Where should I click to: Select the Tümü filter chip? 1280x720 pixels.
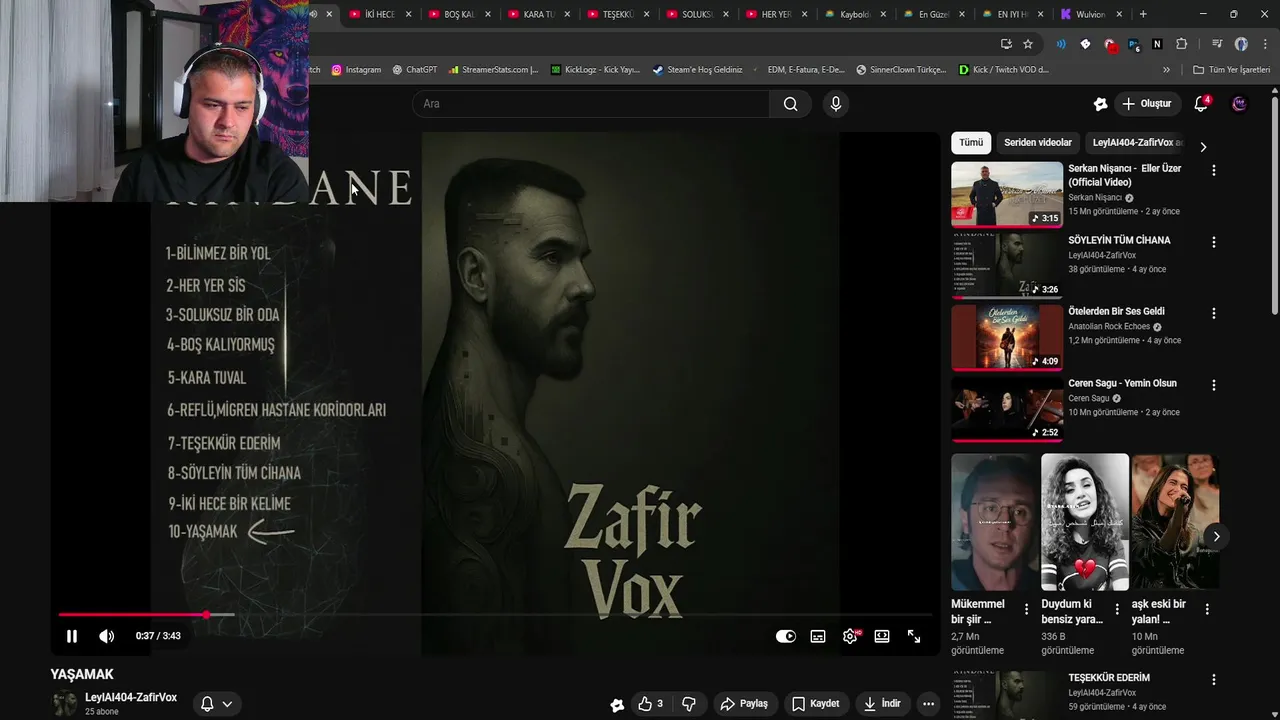971,143
